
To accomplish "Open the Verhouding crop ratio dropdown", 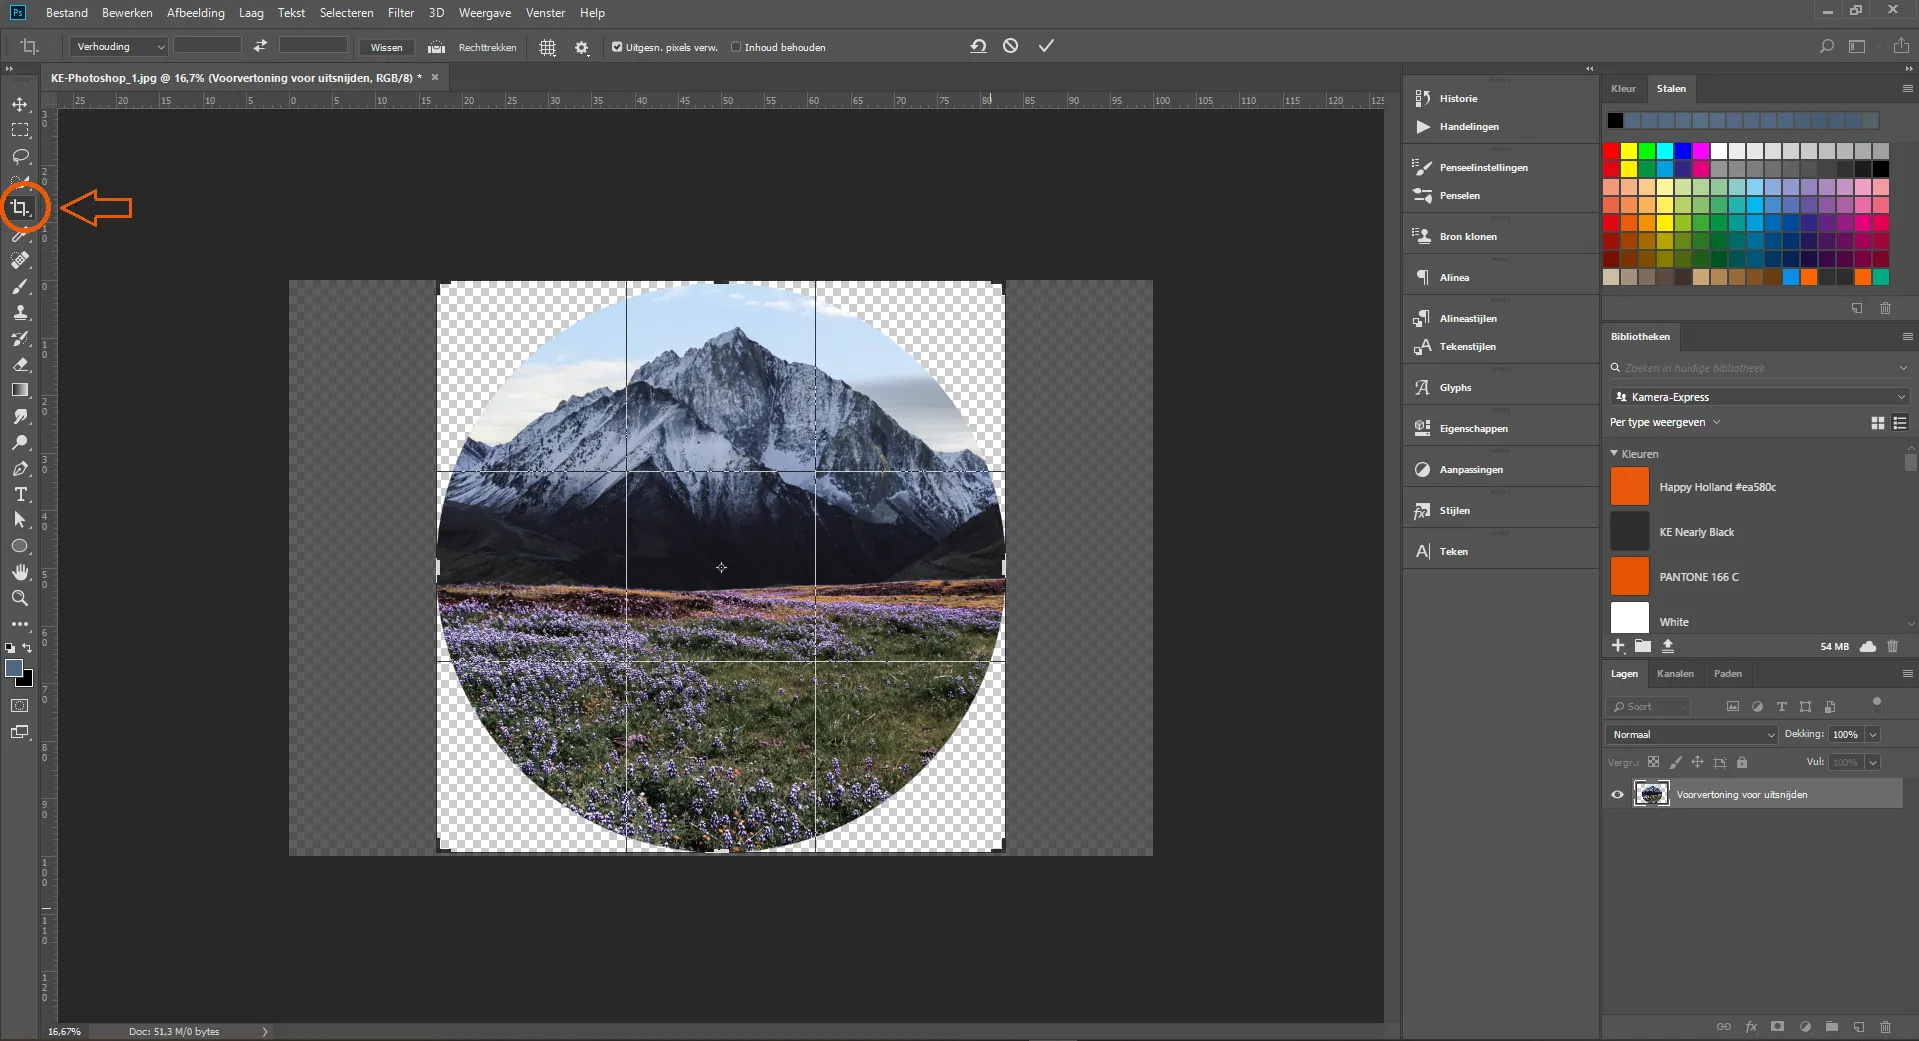I will (x=118, y=47).
